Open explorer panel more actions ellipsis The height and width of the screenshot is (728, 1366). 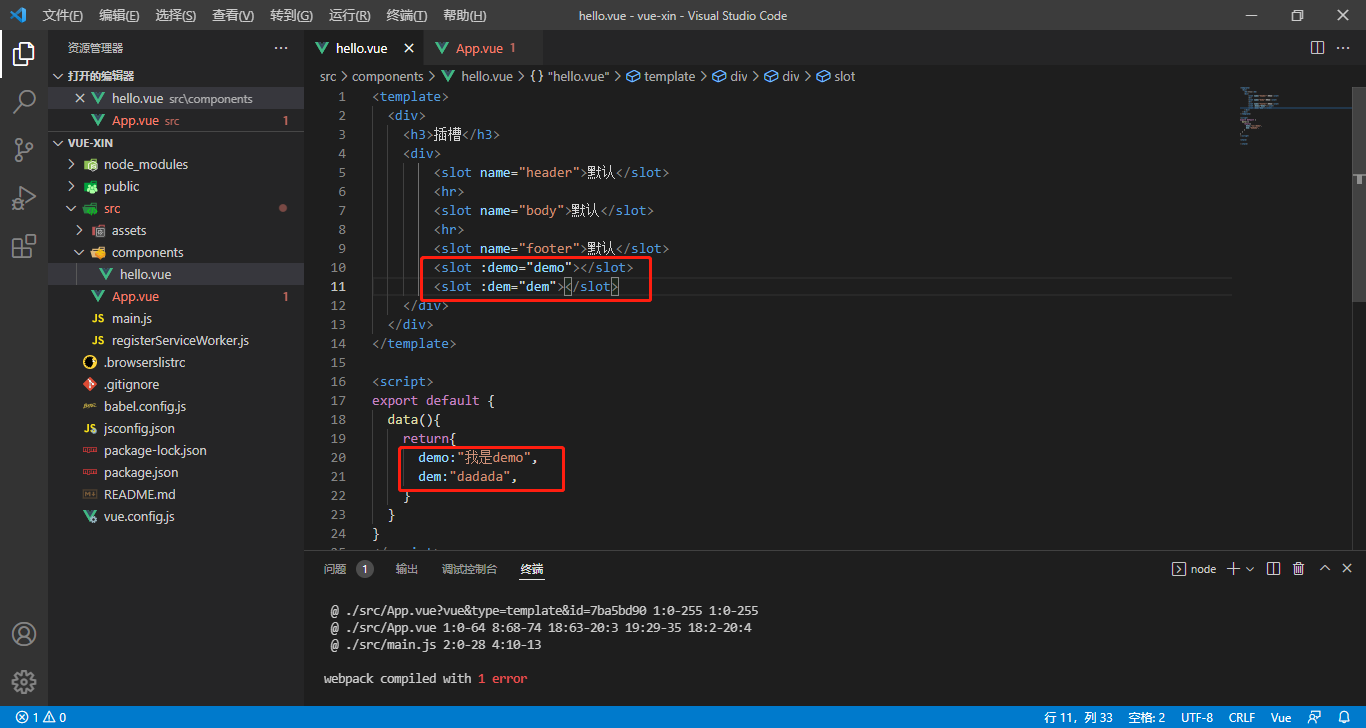click(281, 48)
